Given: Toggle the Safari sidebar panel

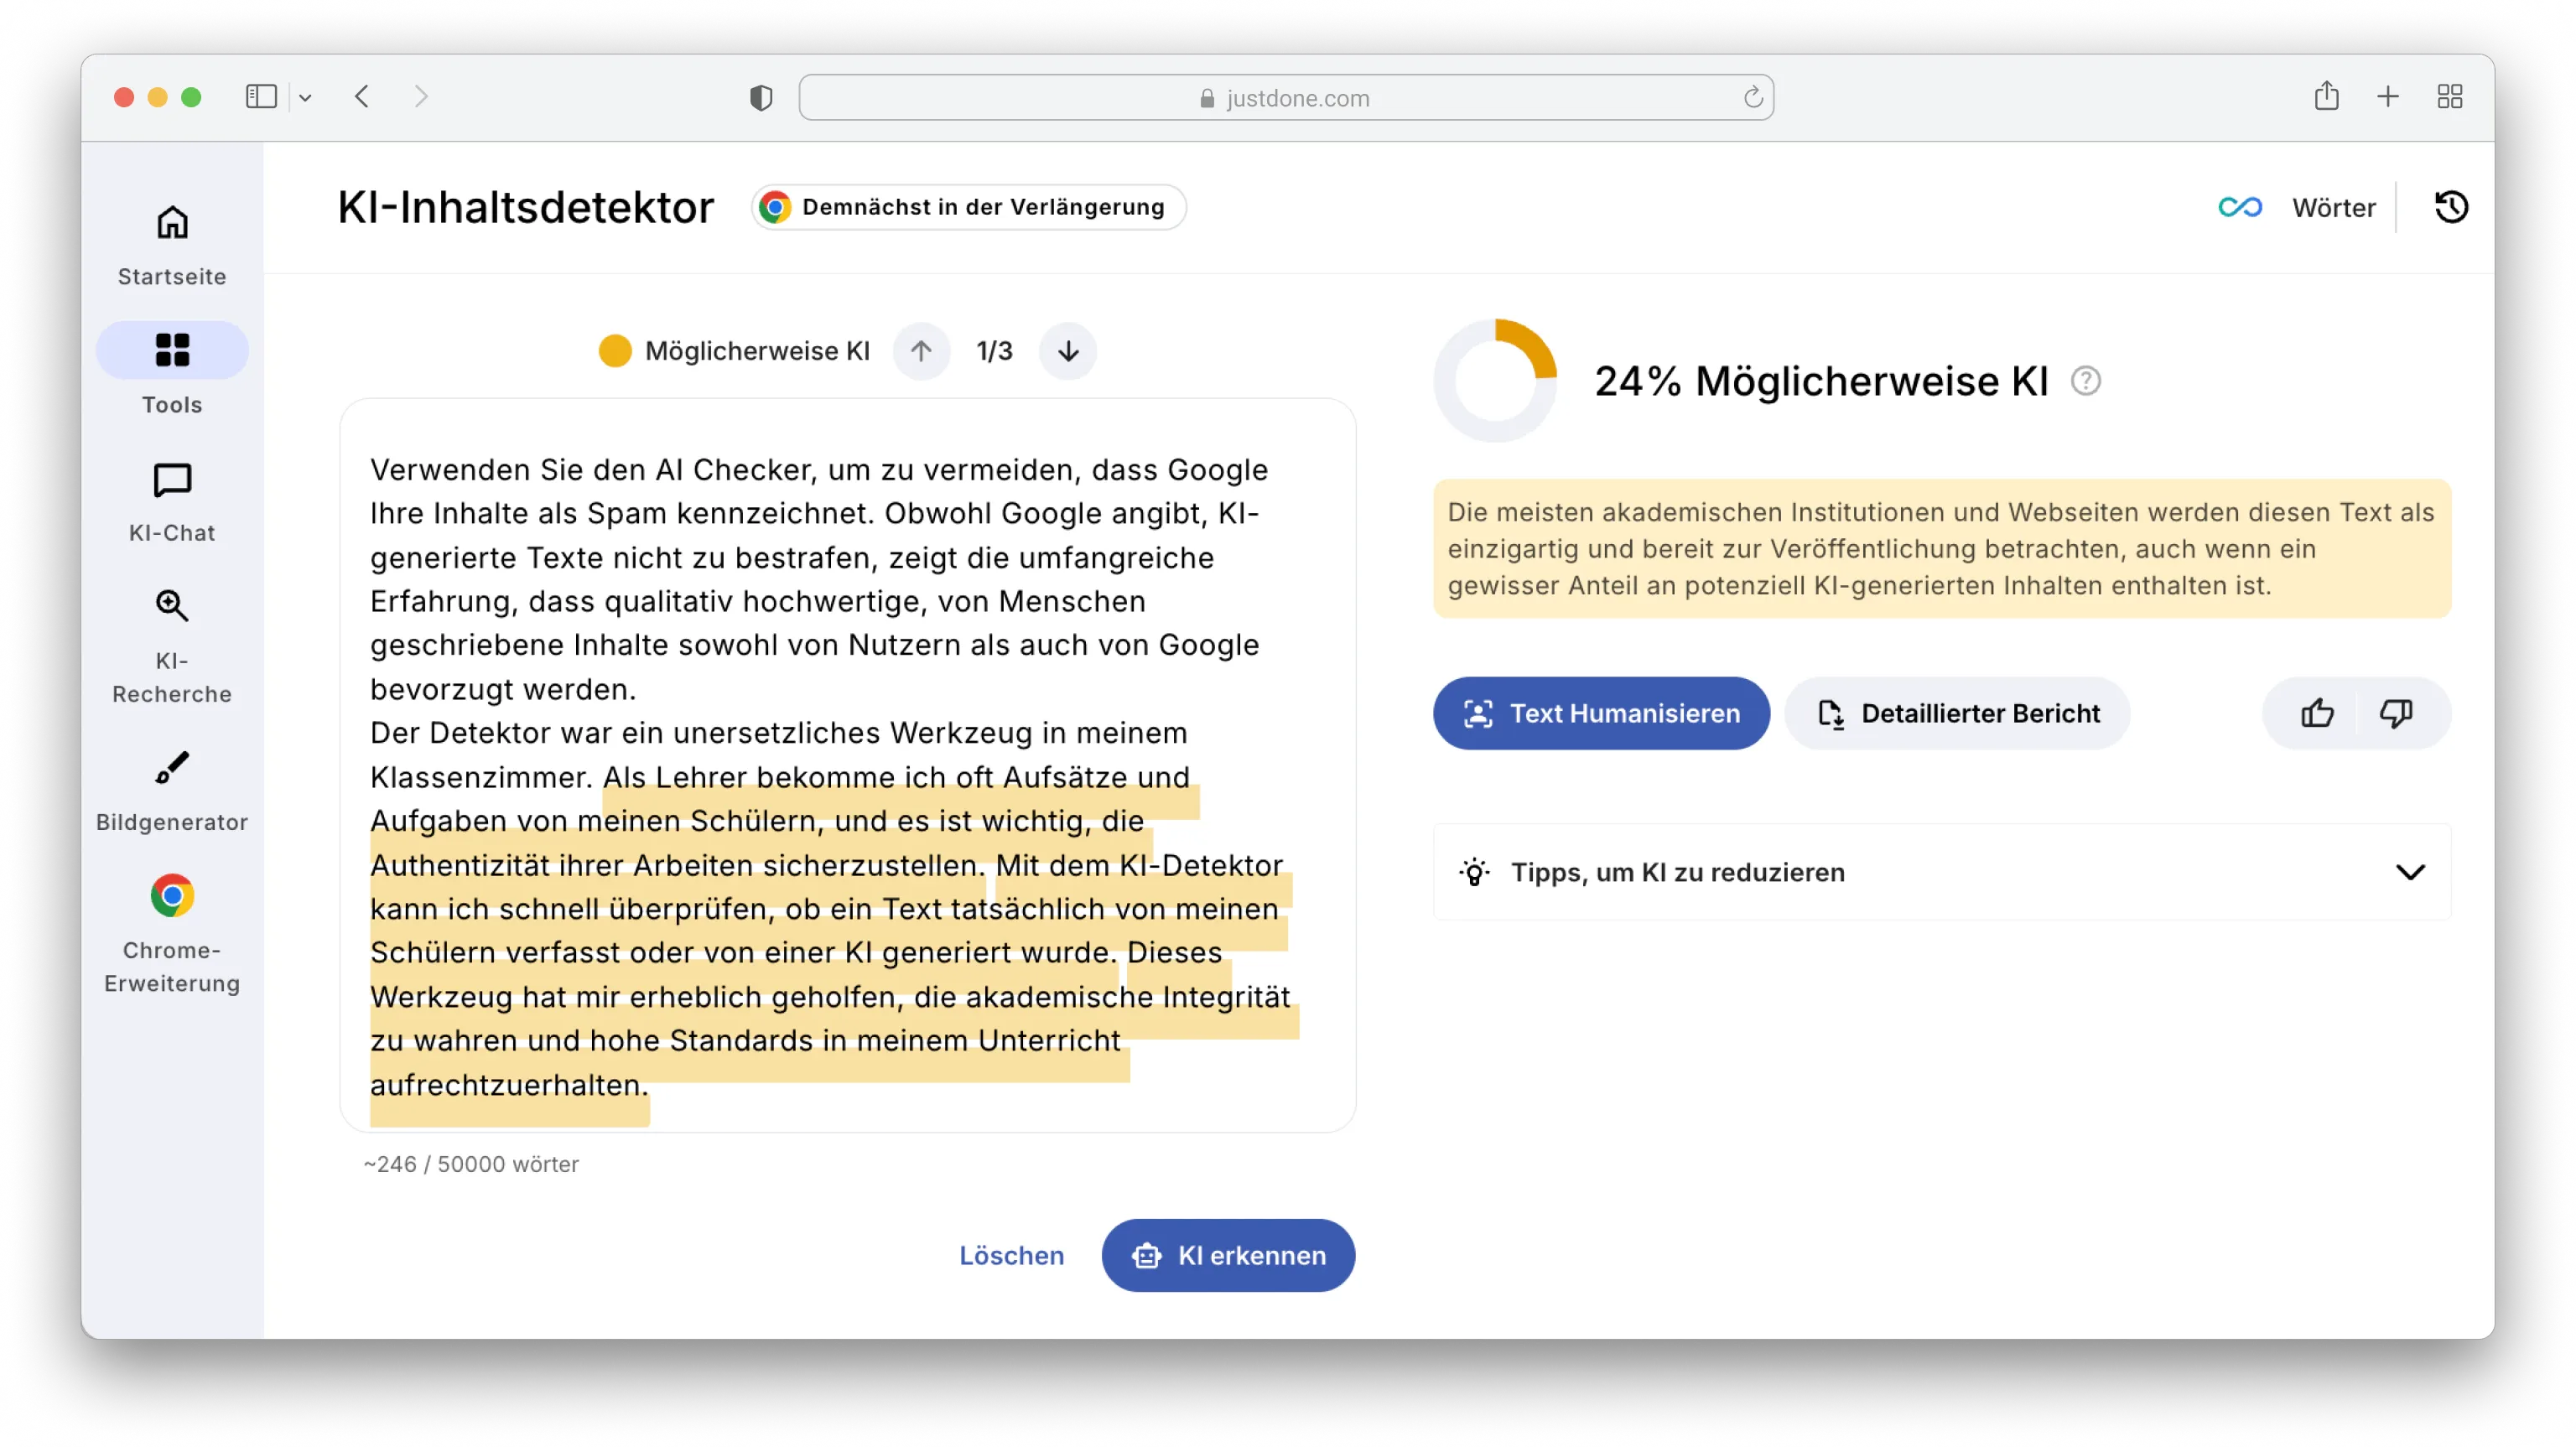Looking at the screenshot, I should (261, 97).
